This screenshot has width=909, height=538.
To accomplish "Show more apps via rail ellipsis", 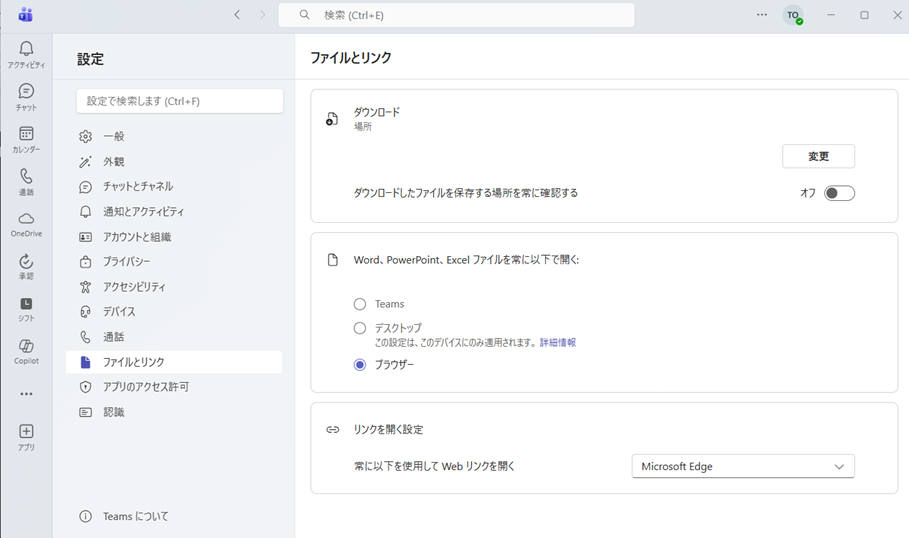I will (26, 394).
